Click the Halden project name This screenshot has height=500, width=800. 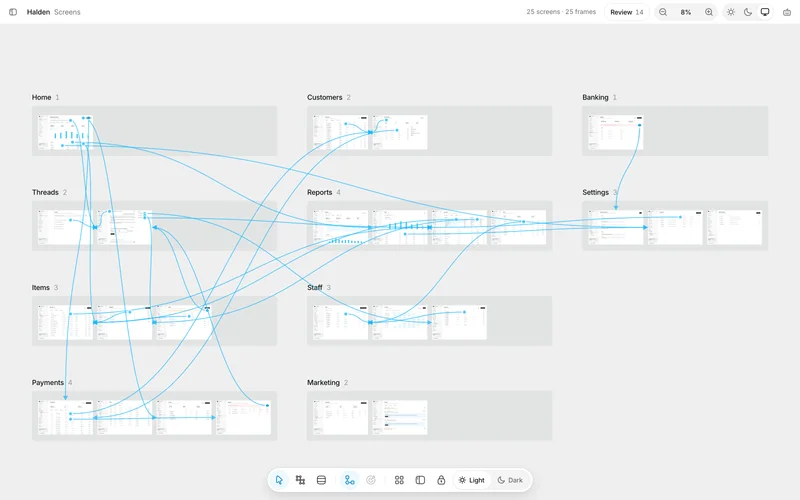click(38, 12)
